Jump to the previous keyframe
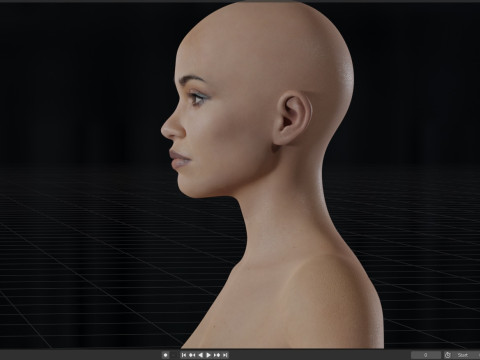Viewport: 480px width, 360px height. coord(192,355)
